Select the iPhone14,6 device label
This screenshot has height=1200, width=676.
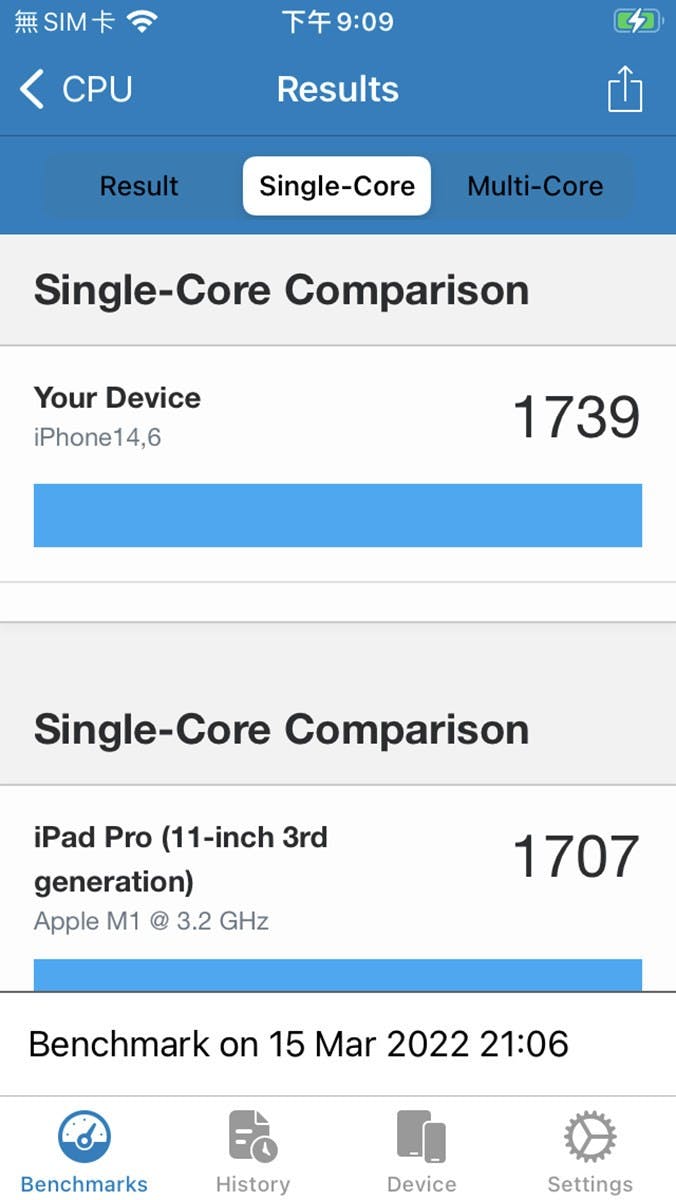tap(97, 437)
